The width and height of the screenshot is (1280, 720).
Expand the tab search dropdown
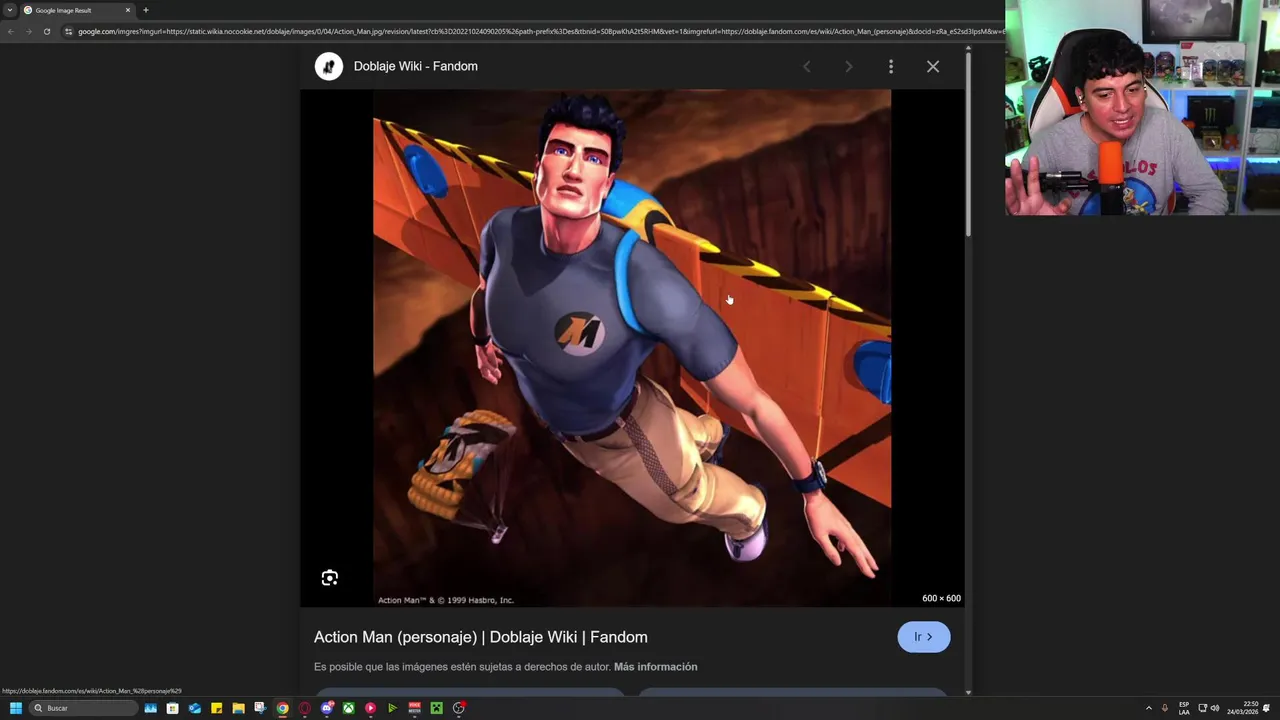9,10
